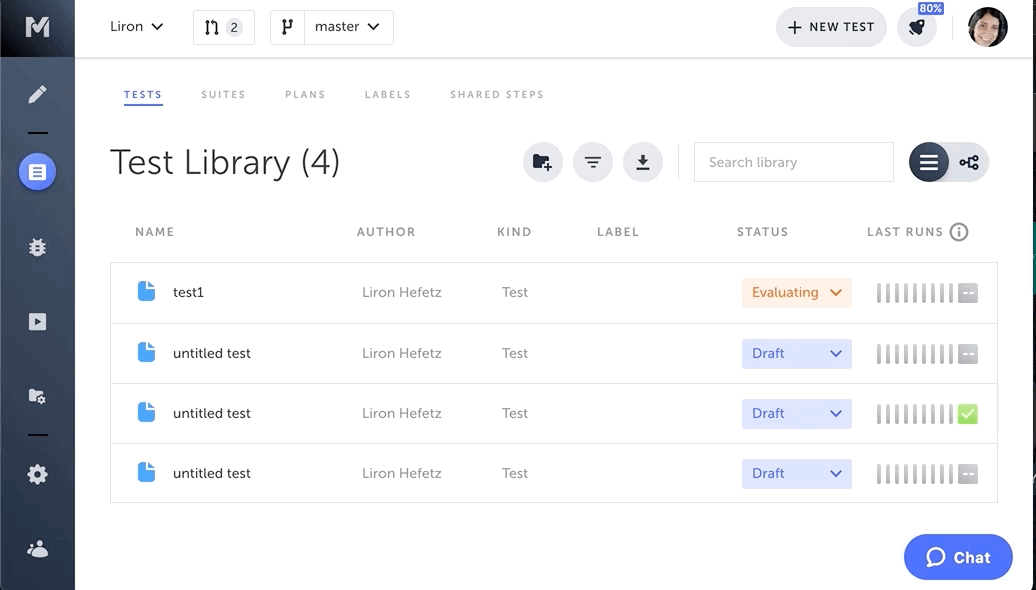Open the bug insights icon in sidebar
This screenshot has width=1036, height=590.
point(37,247)
